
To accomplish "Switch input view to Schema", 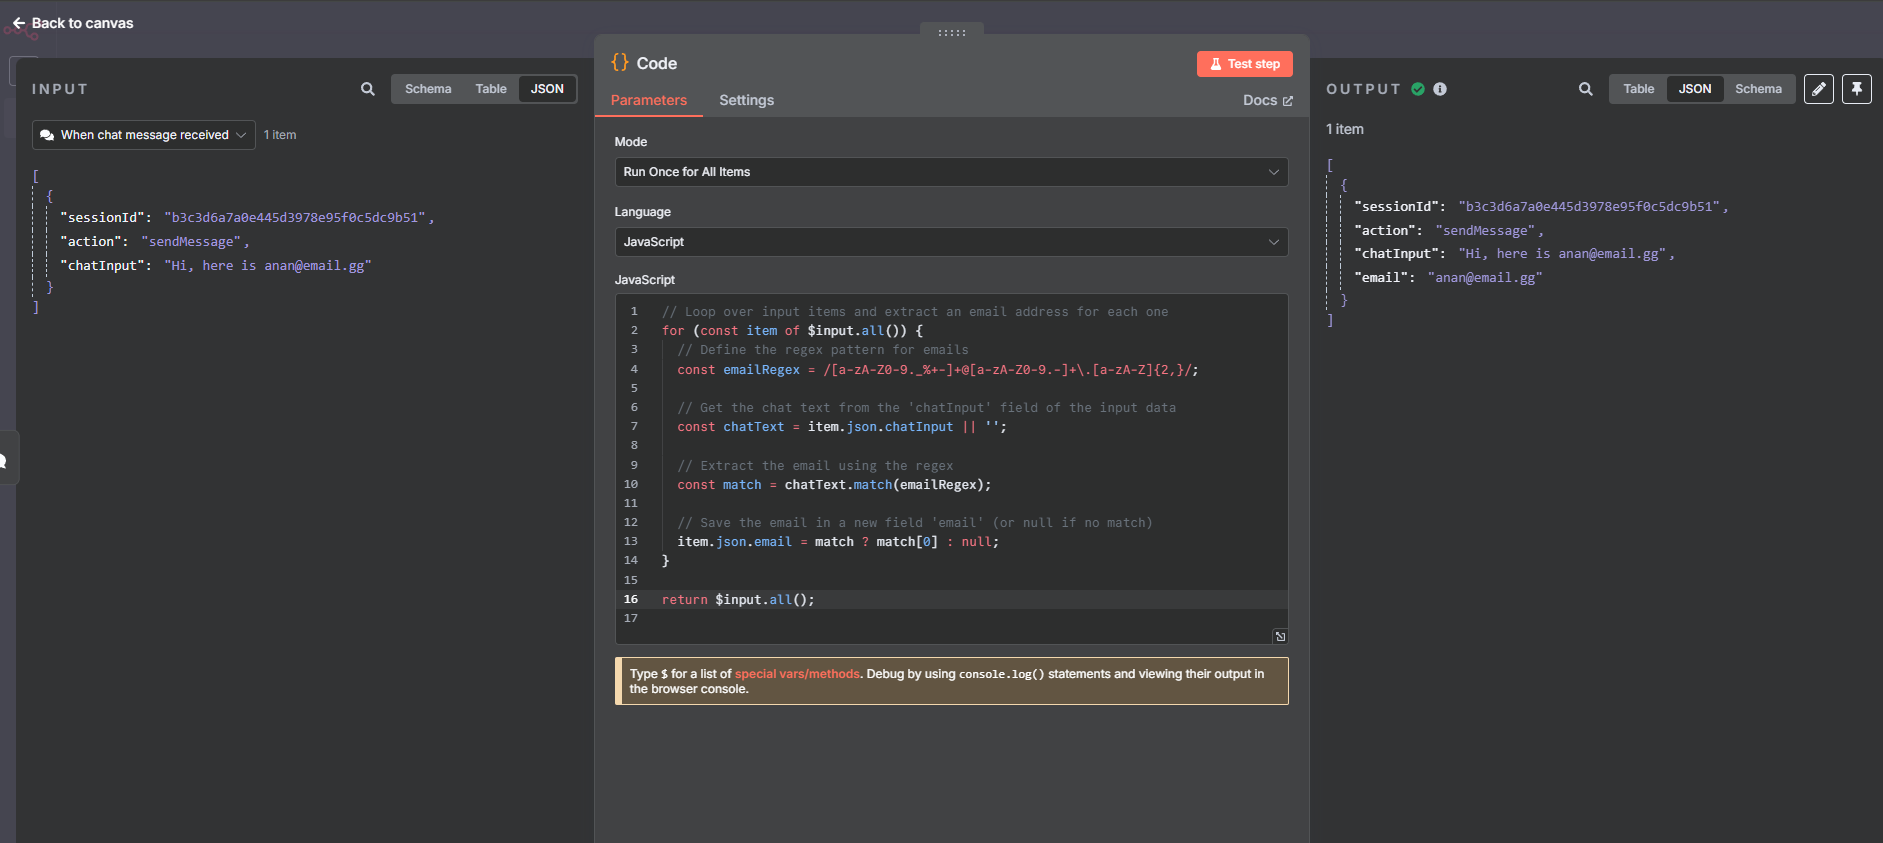I will pyautogui.click(x=428, y=89).
